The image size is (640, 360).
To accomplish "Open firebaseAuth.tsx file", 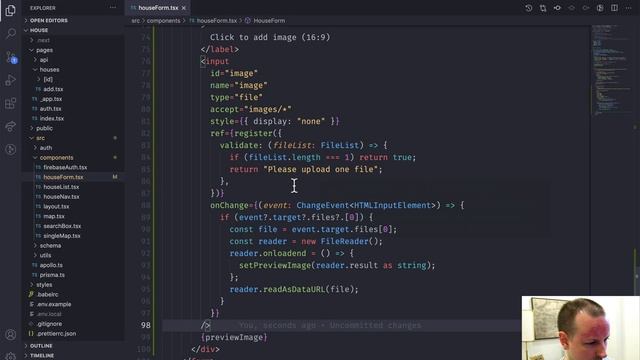I will click(x=65, y=167).
